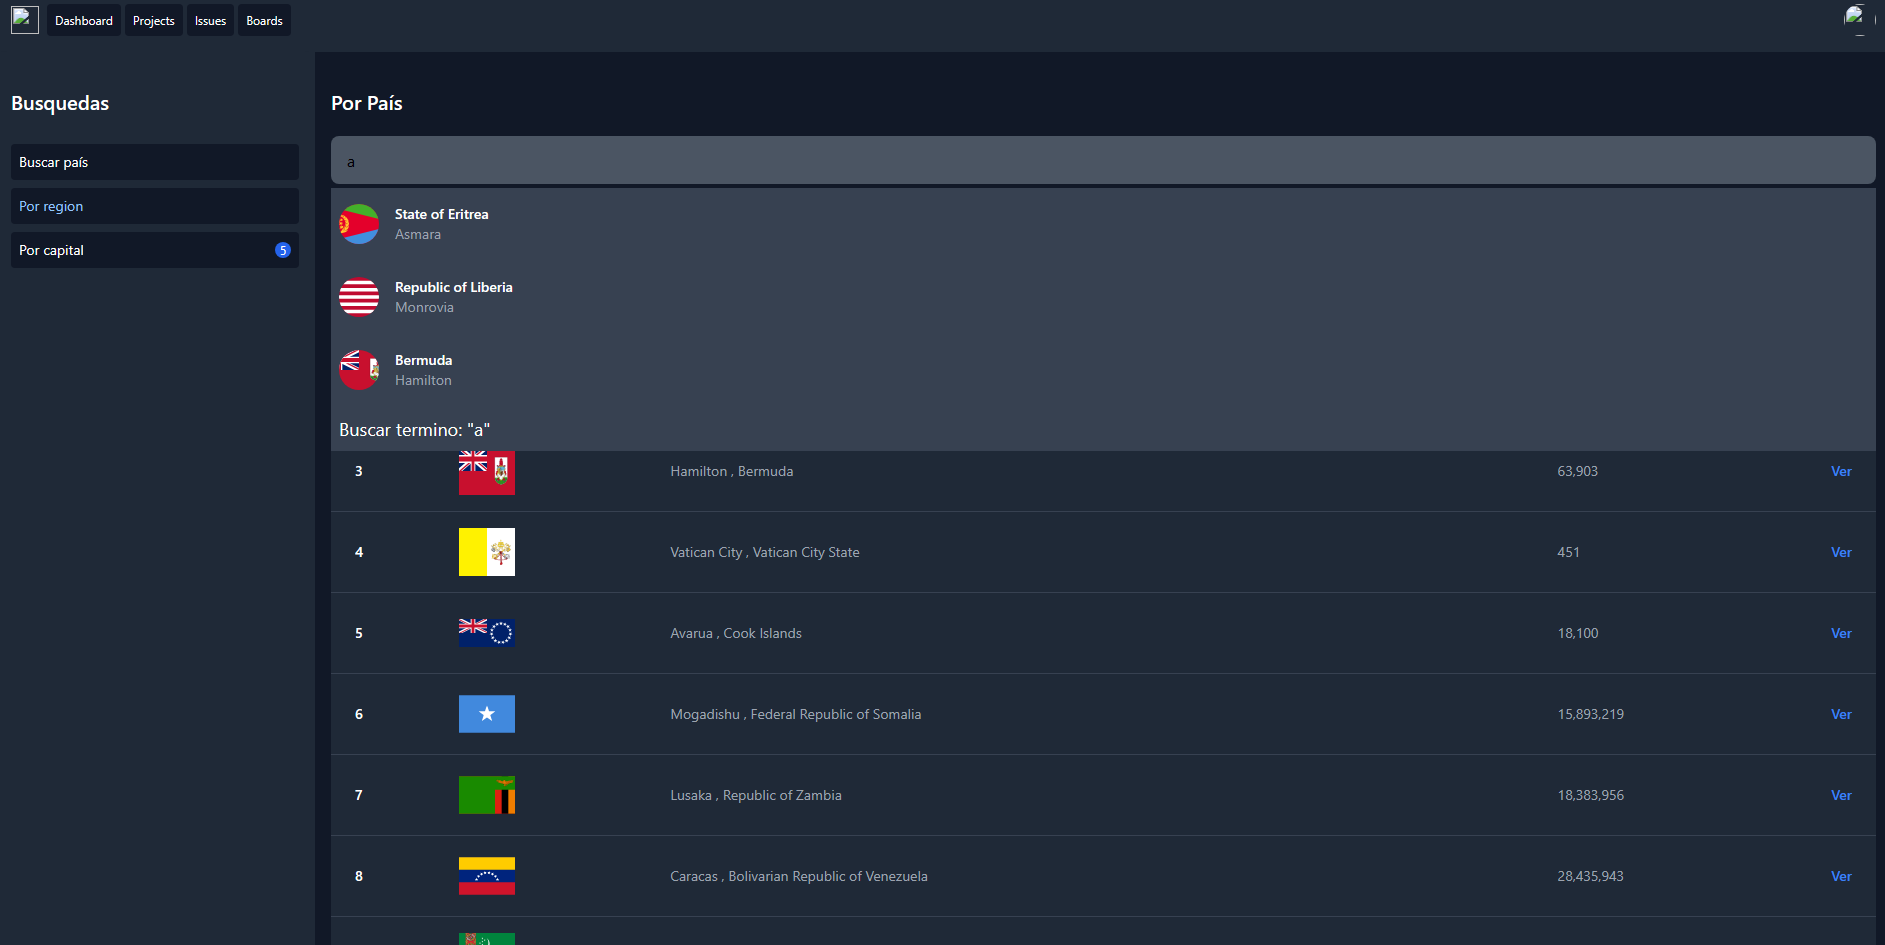Click the Busquedas sidebar heading
Image resolution: width=1885 pixels, height=945 pixels.
(60, 103)
